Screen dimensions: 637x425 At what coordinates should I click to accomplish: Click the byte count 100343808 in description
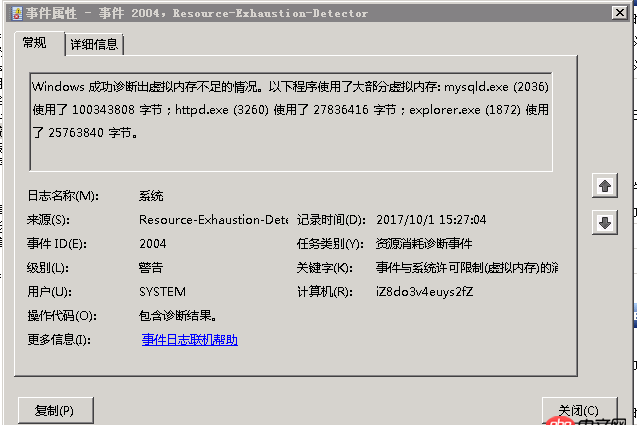(x=103, y=110)
